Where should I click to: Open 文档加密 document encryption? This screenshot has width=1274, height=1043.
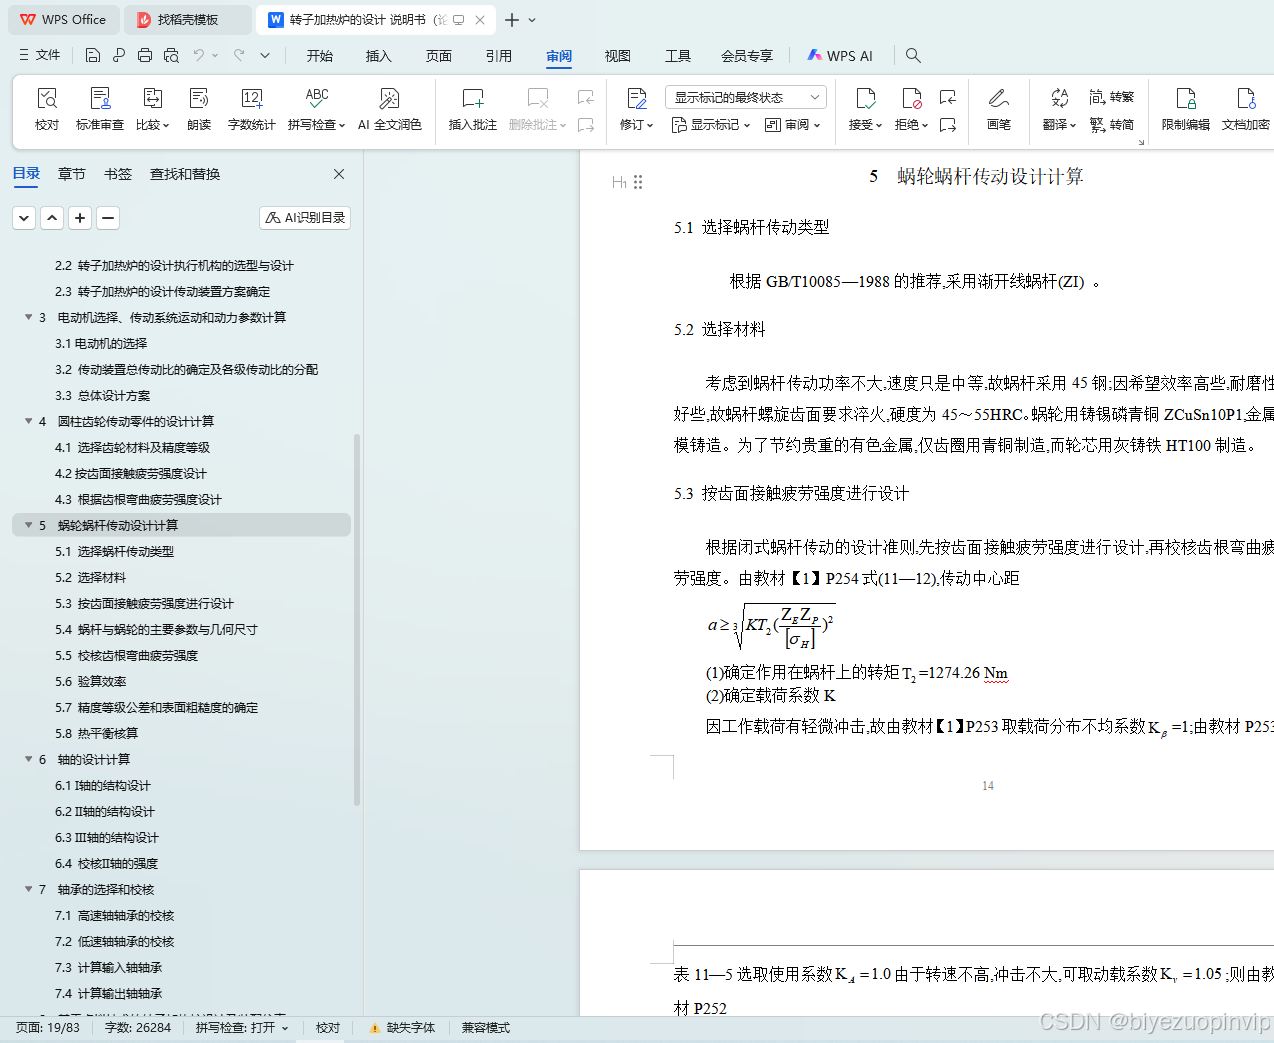(1246, 109)
